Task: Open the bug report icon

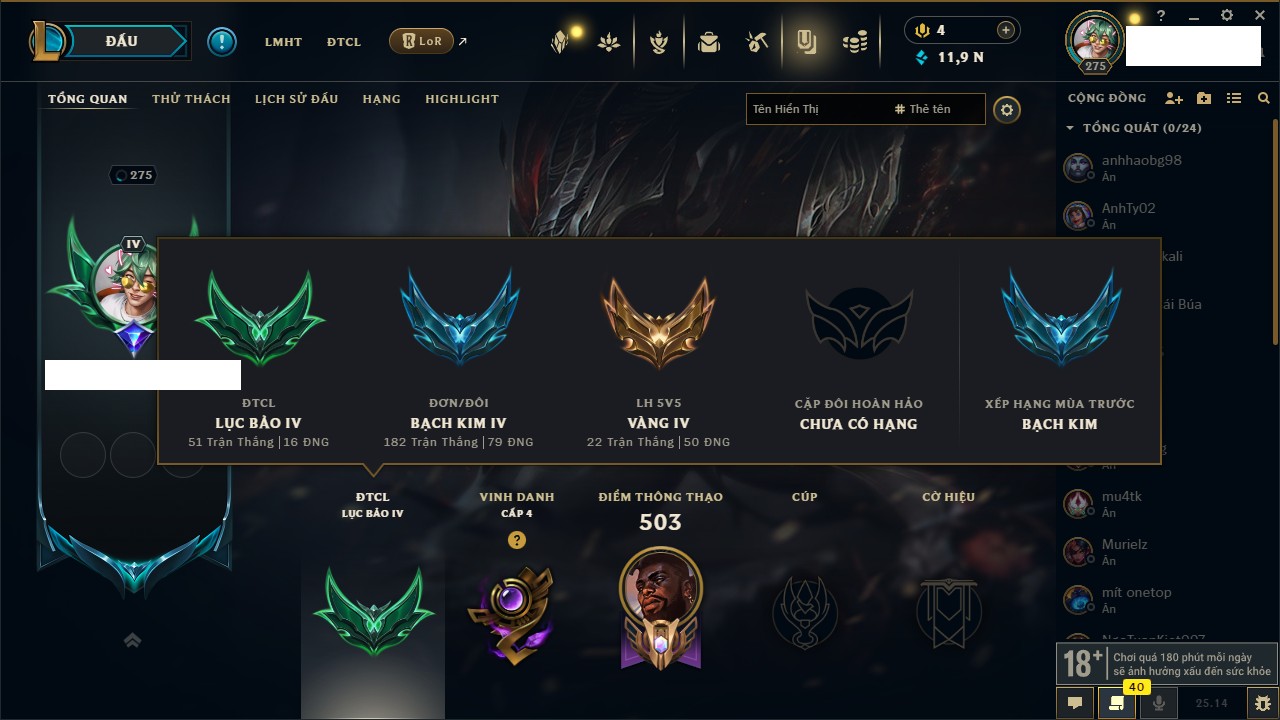Action: (1263, 703)
